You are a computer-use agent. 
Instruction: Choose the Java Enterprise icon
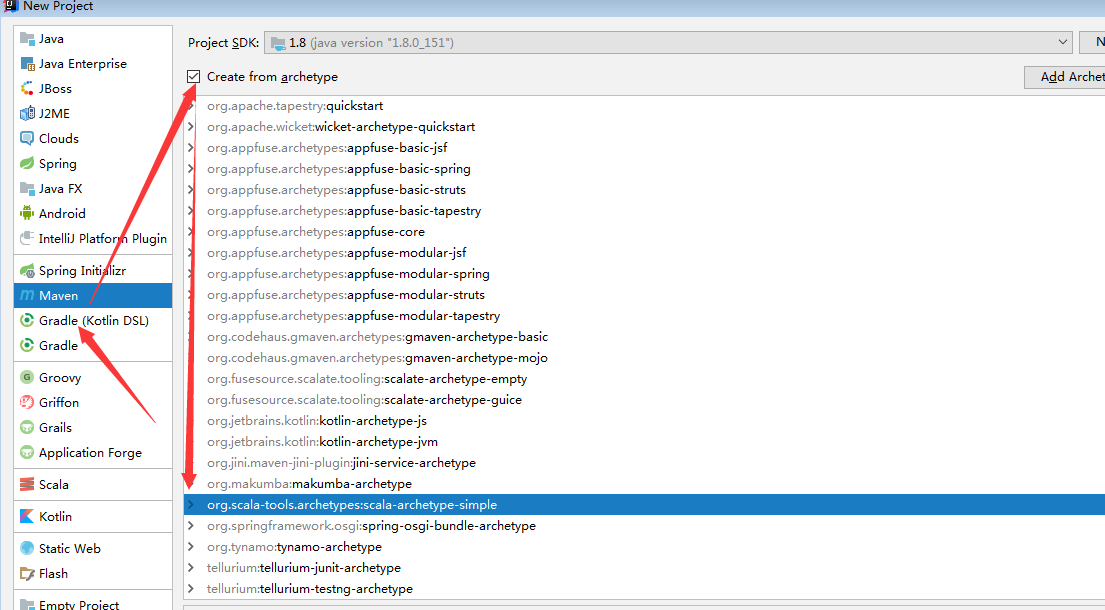(x=27, y=64)
